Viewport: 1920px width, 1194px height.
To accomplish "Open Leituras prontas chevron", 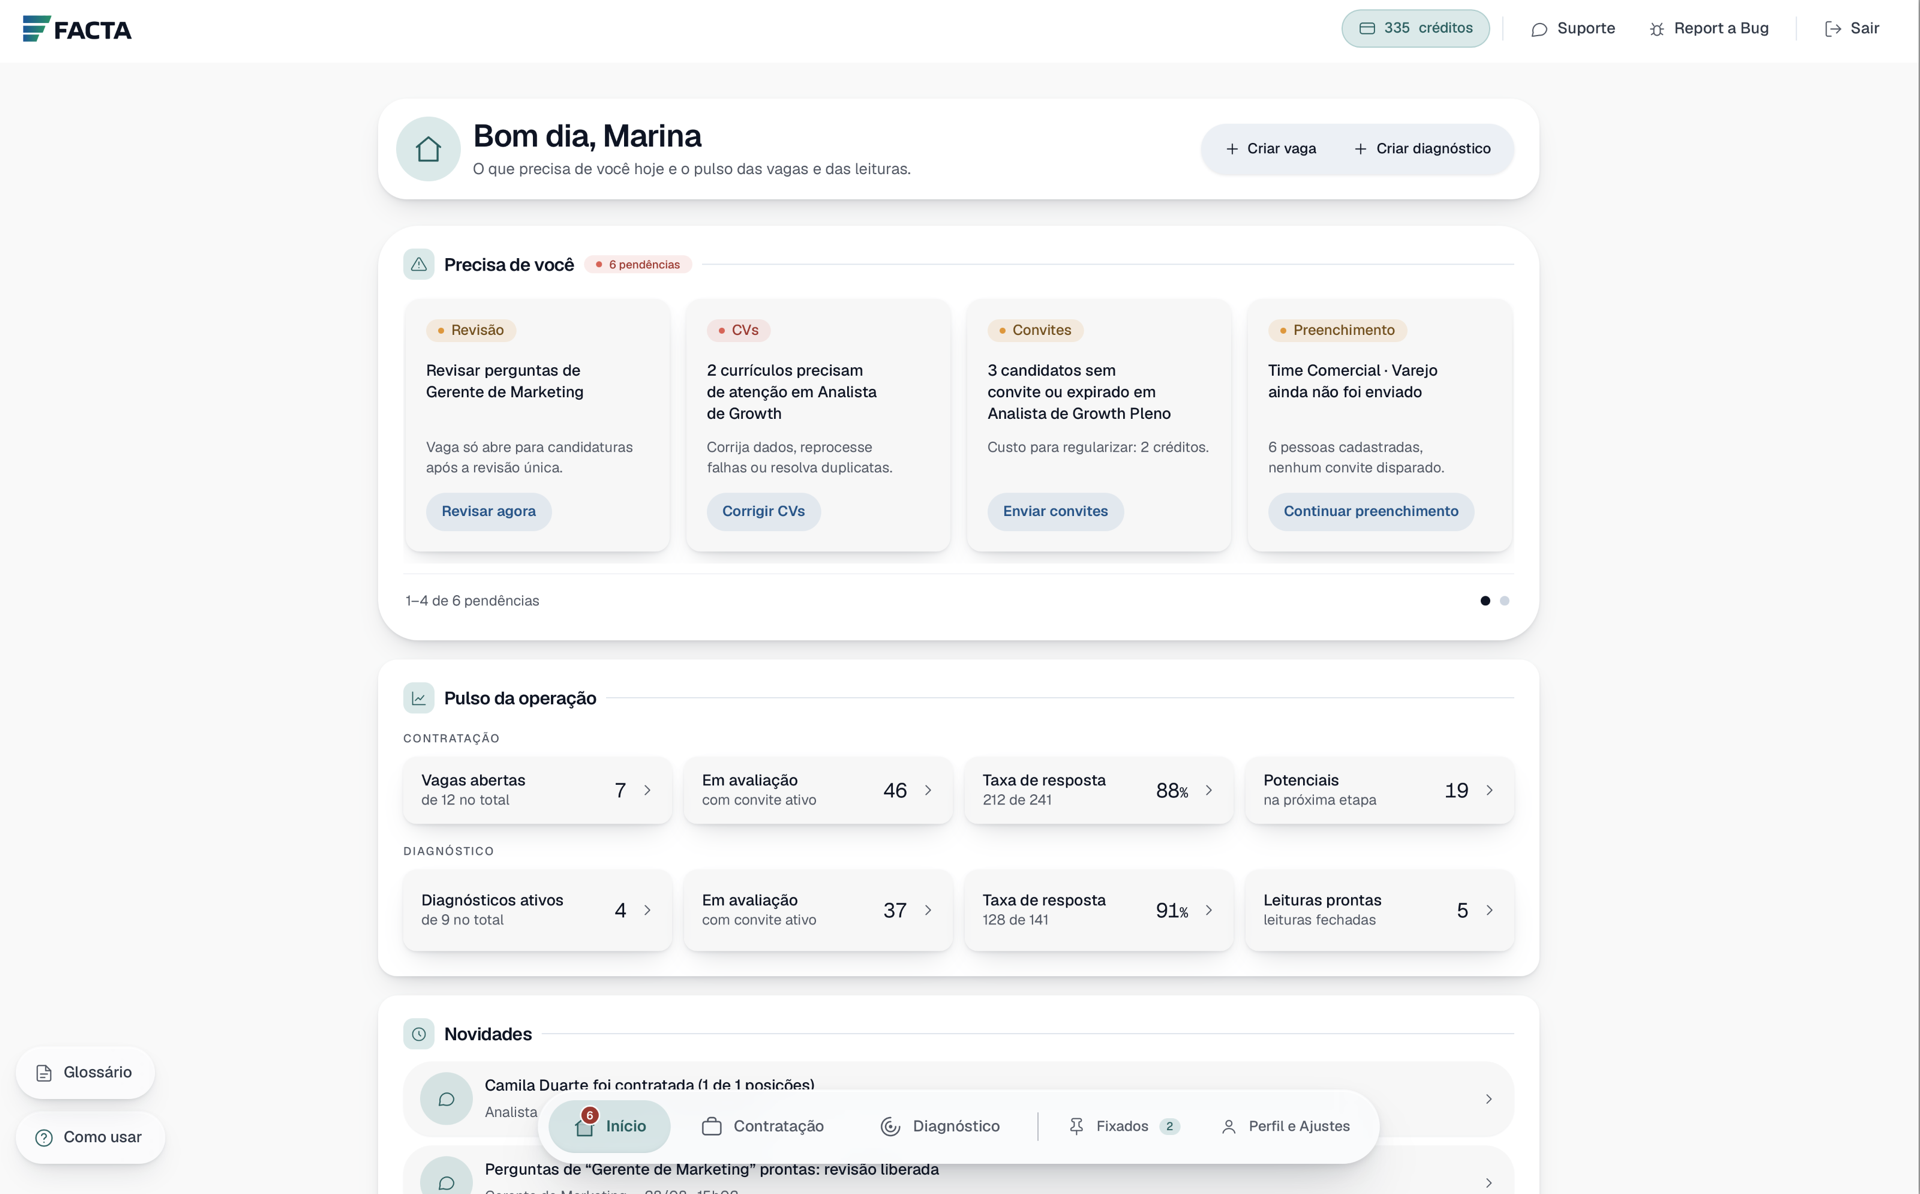I will point(1489,910).
